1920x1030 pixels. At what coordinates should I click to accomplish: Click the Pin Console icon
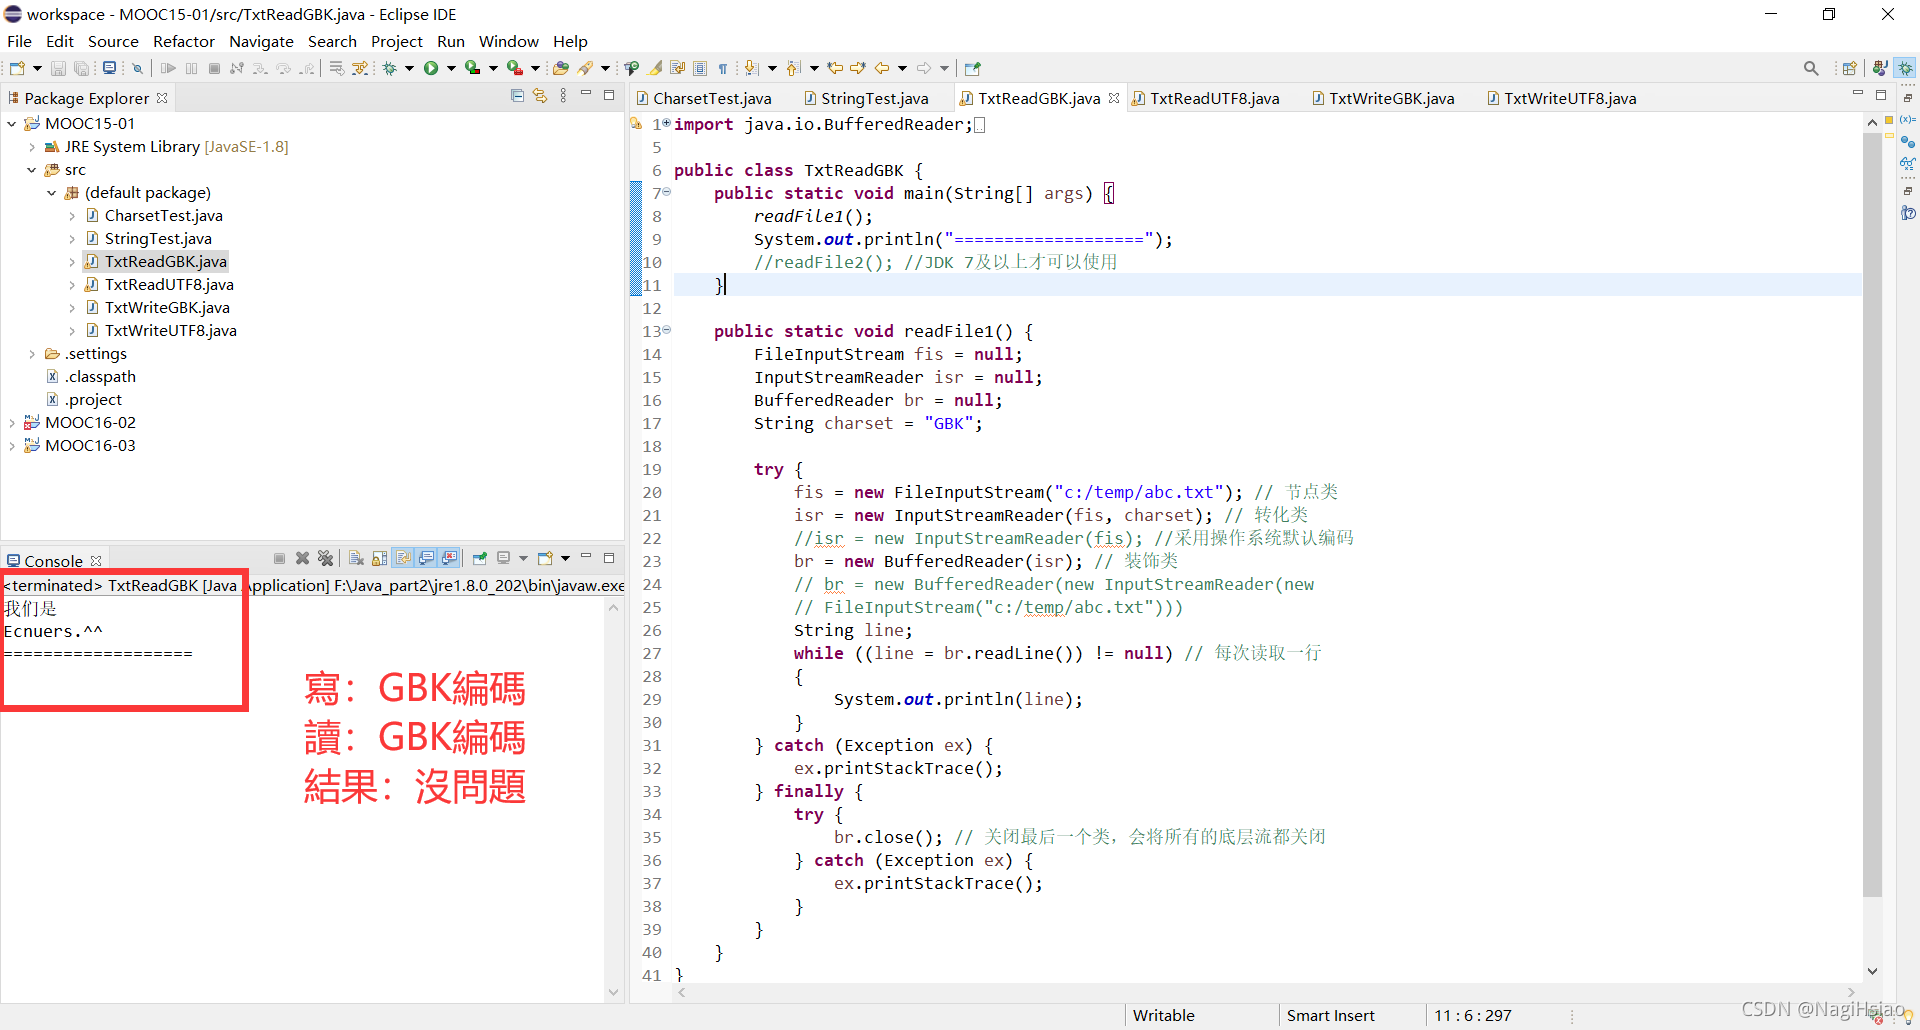click(479, 558)
